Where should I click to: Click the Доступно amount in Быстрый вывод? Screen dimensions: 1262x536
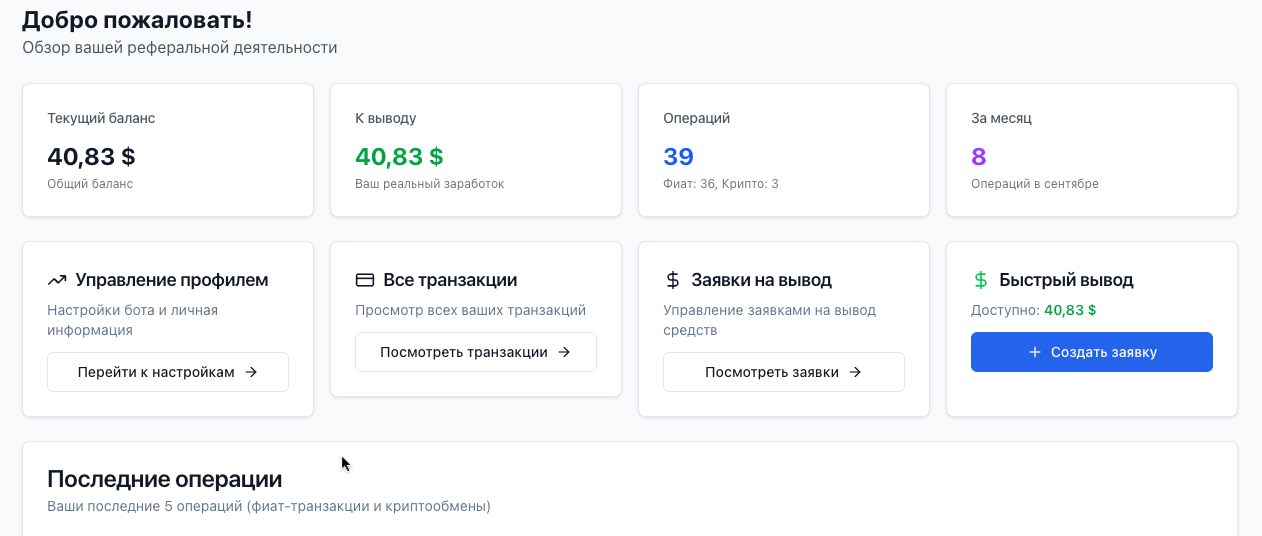pyautogui.click(x=1070, y=310)
